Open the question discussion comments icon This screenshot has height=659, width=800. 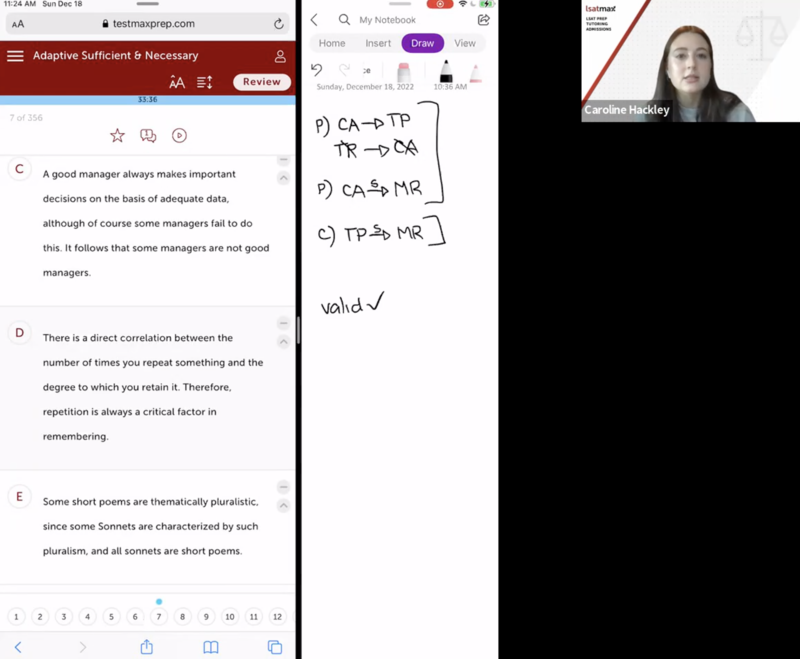[x=148, y=135]
